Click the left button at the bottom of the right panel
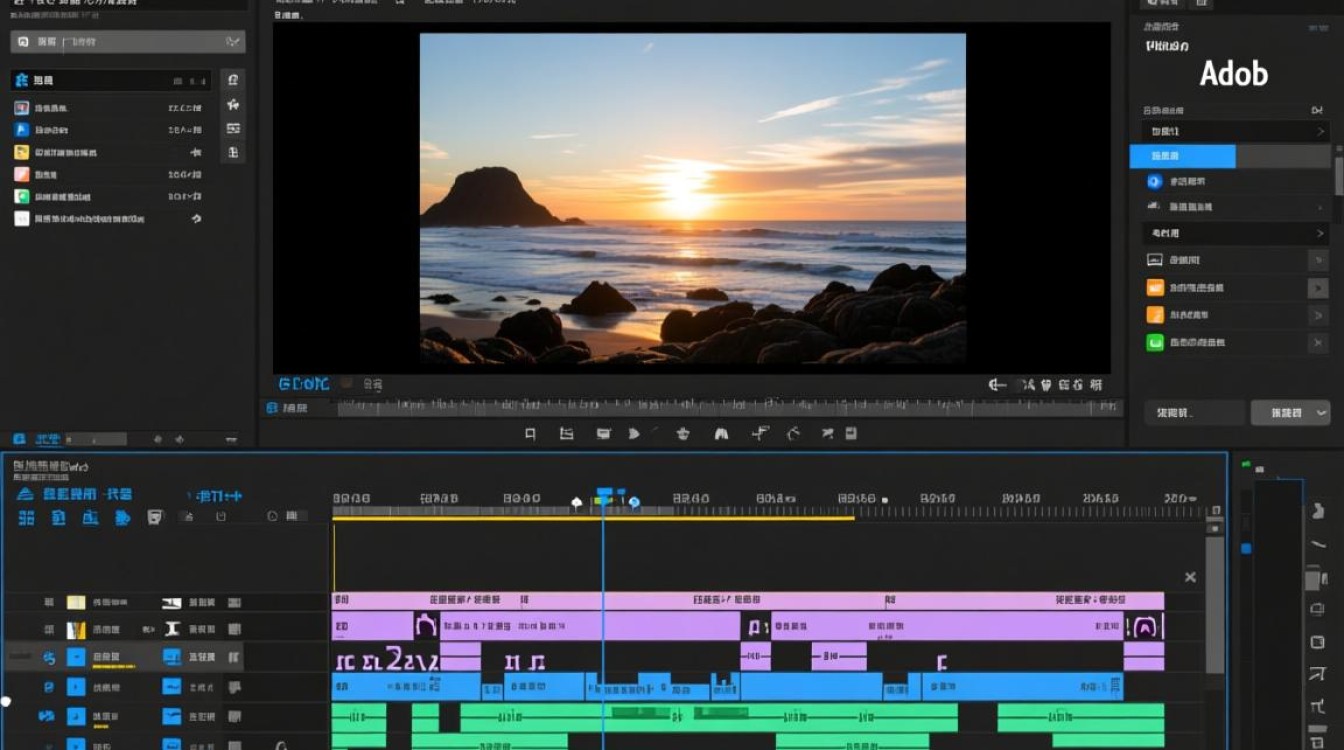Screen dimensions: 1344x750 tap(1194, 412)
